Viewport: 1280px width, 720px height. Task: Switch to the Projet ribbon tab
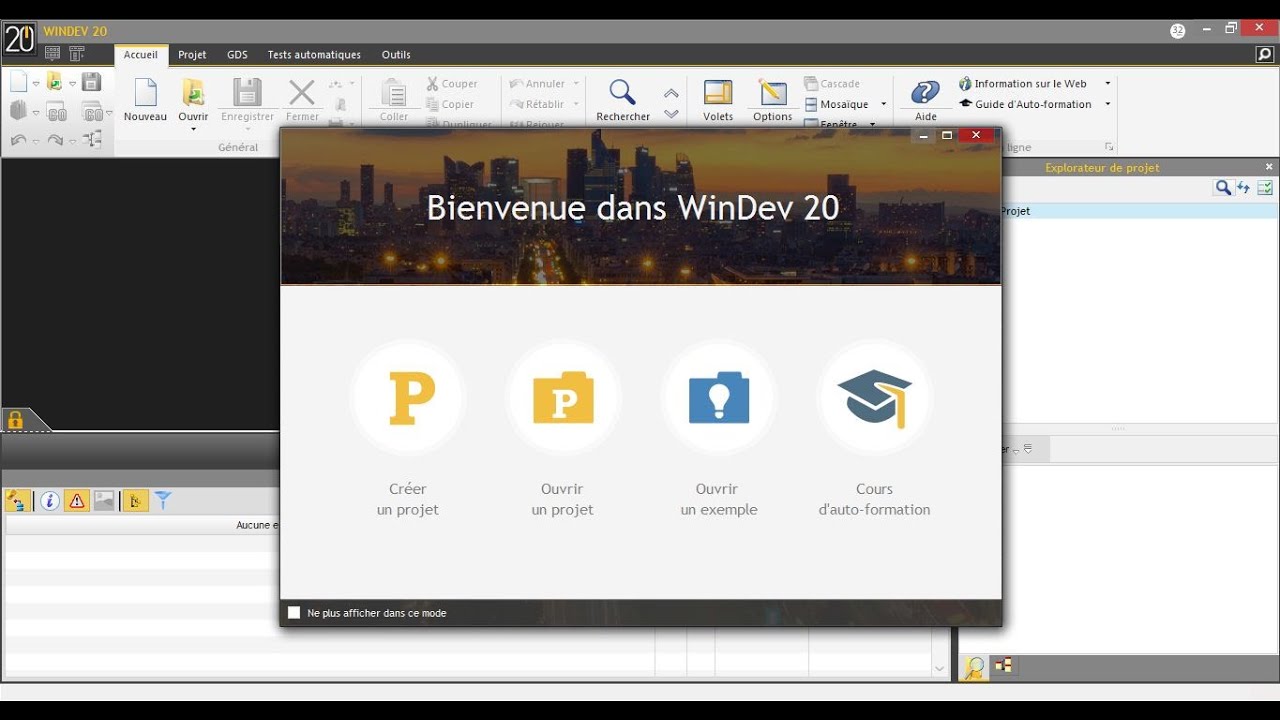[192, 55]
